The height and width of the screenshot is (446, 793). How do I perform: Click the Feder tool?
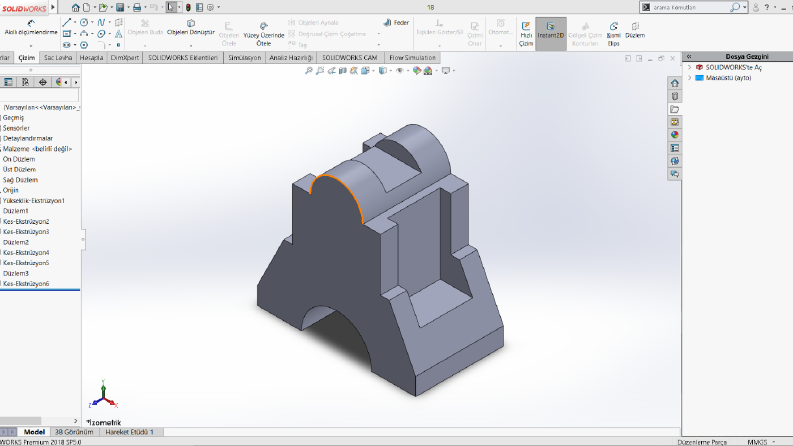click(x=396, y=22)
